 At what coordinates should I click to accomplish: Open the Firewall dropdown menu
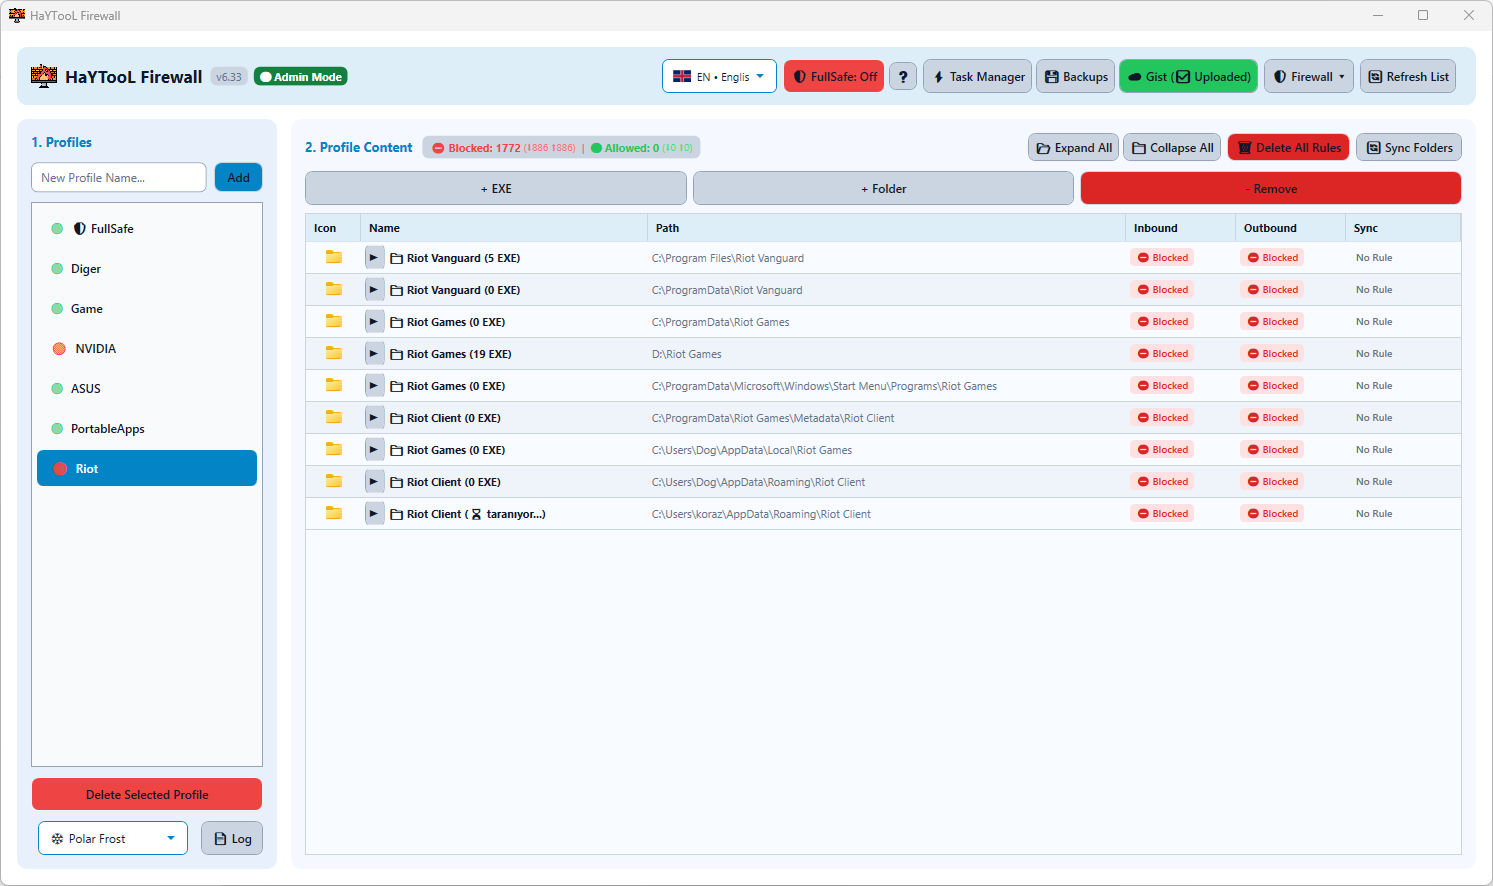point(1309,77)
